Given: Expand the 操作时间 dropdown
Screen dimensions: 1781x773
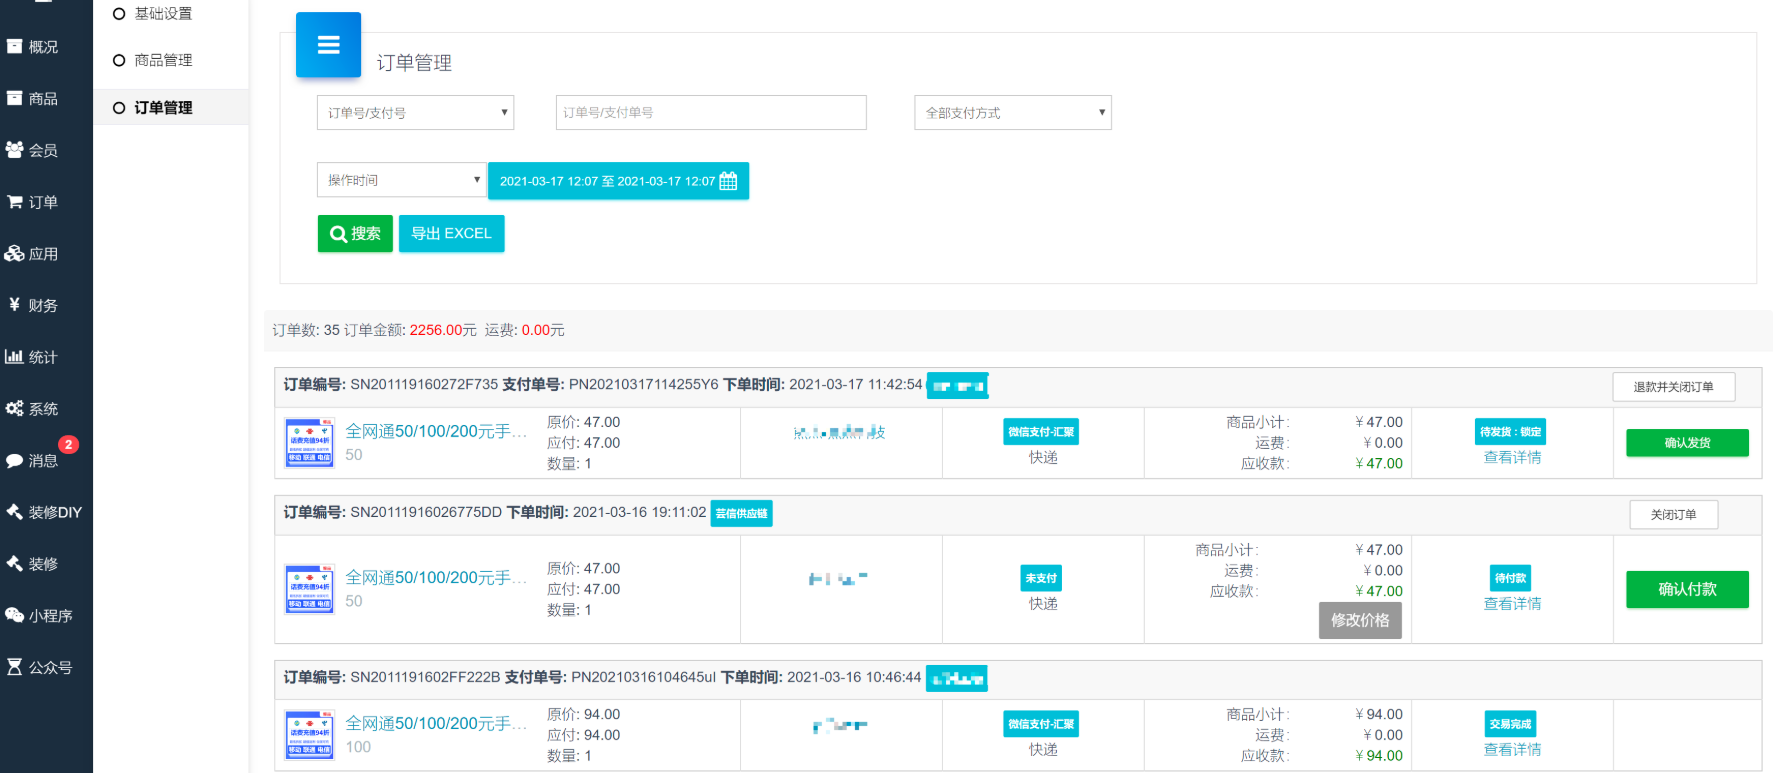Looking at the screenshot, I should [401, 180].
